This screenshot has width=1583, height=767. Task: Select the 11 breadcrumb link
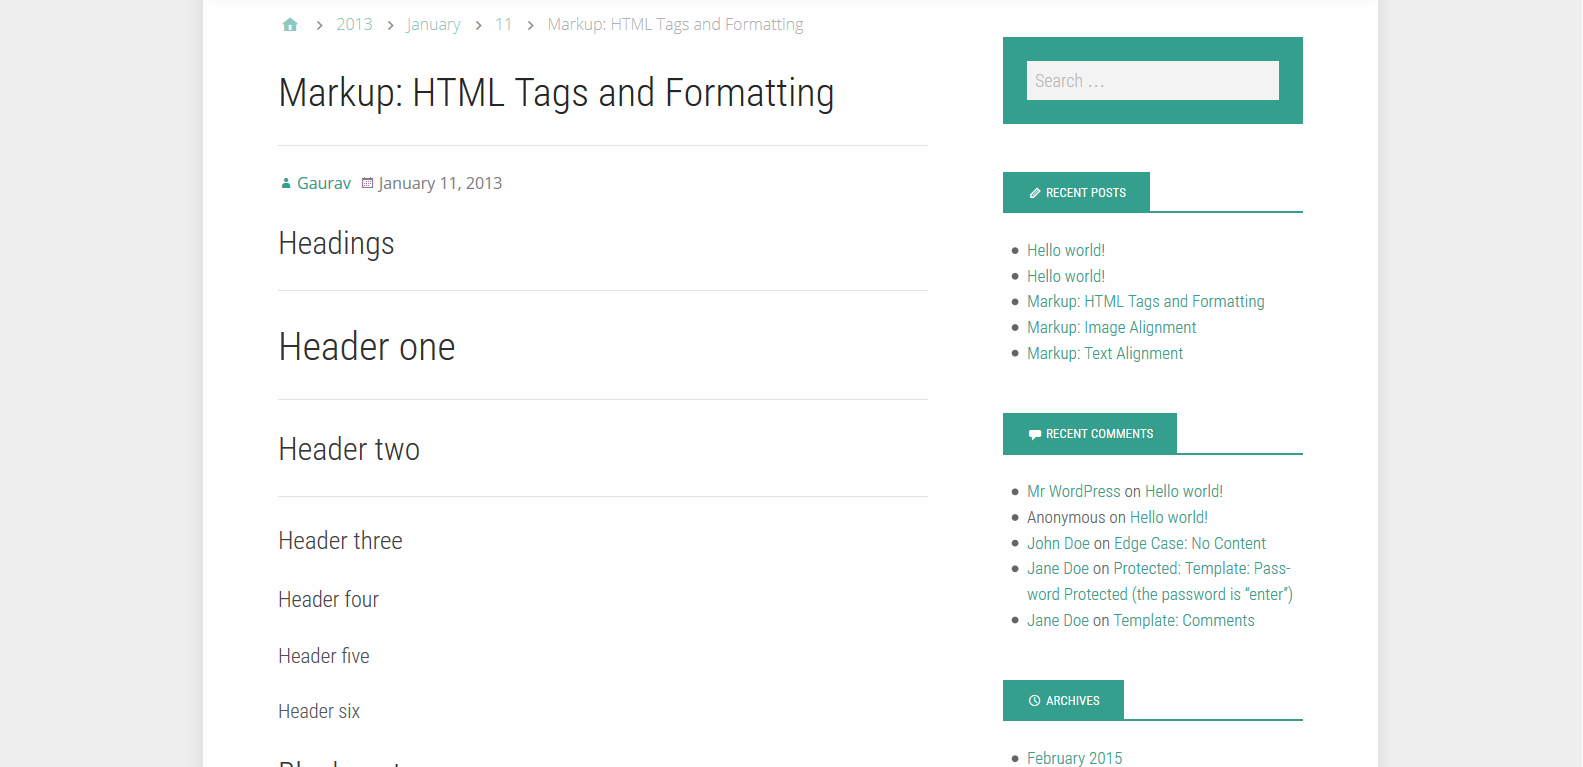503,24
